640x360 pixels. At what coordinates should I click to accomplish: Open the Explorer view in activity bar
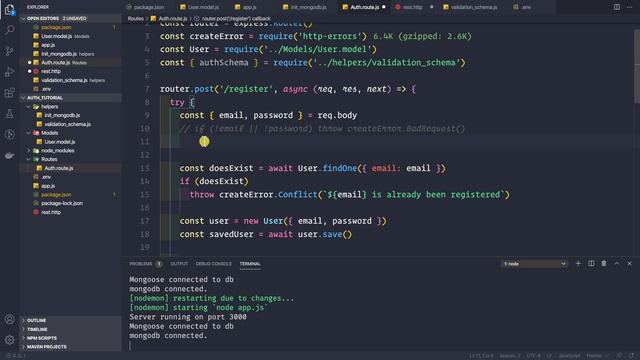(9, 9)
